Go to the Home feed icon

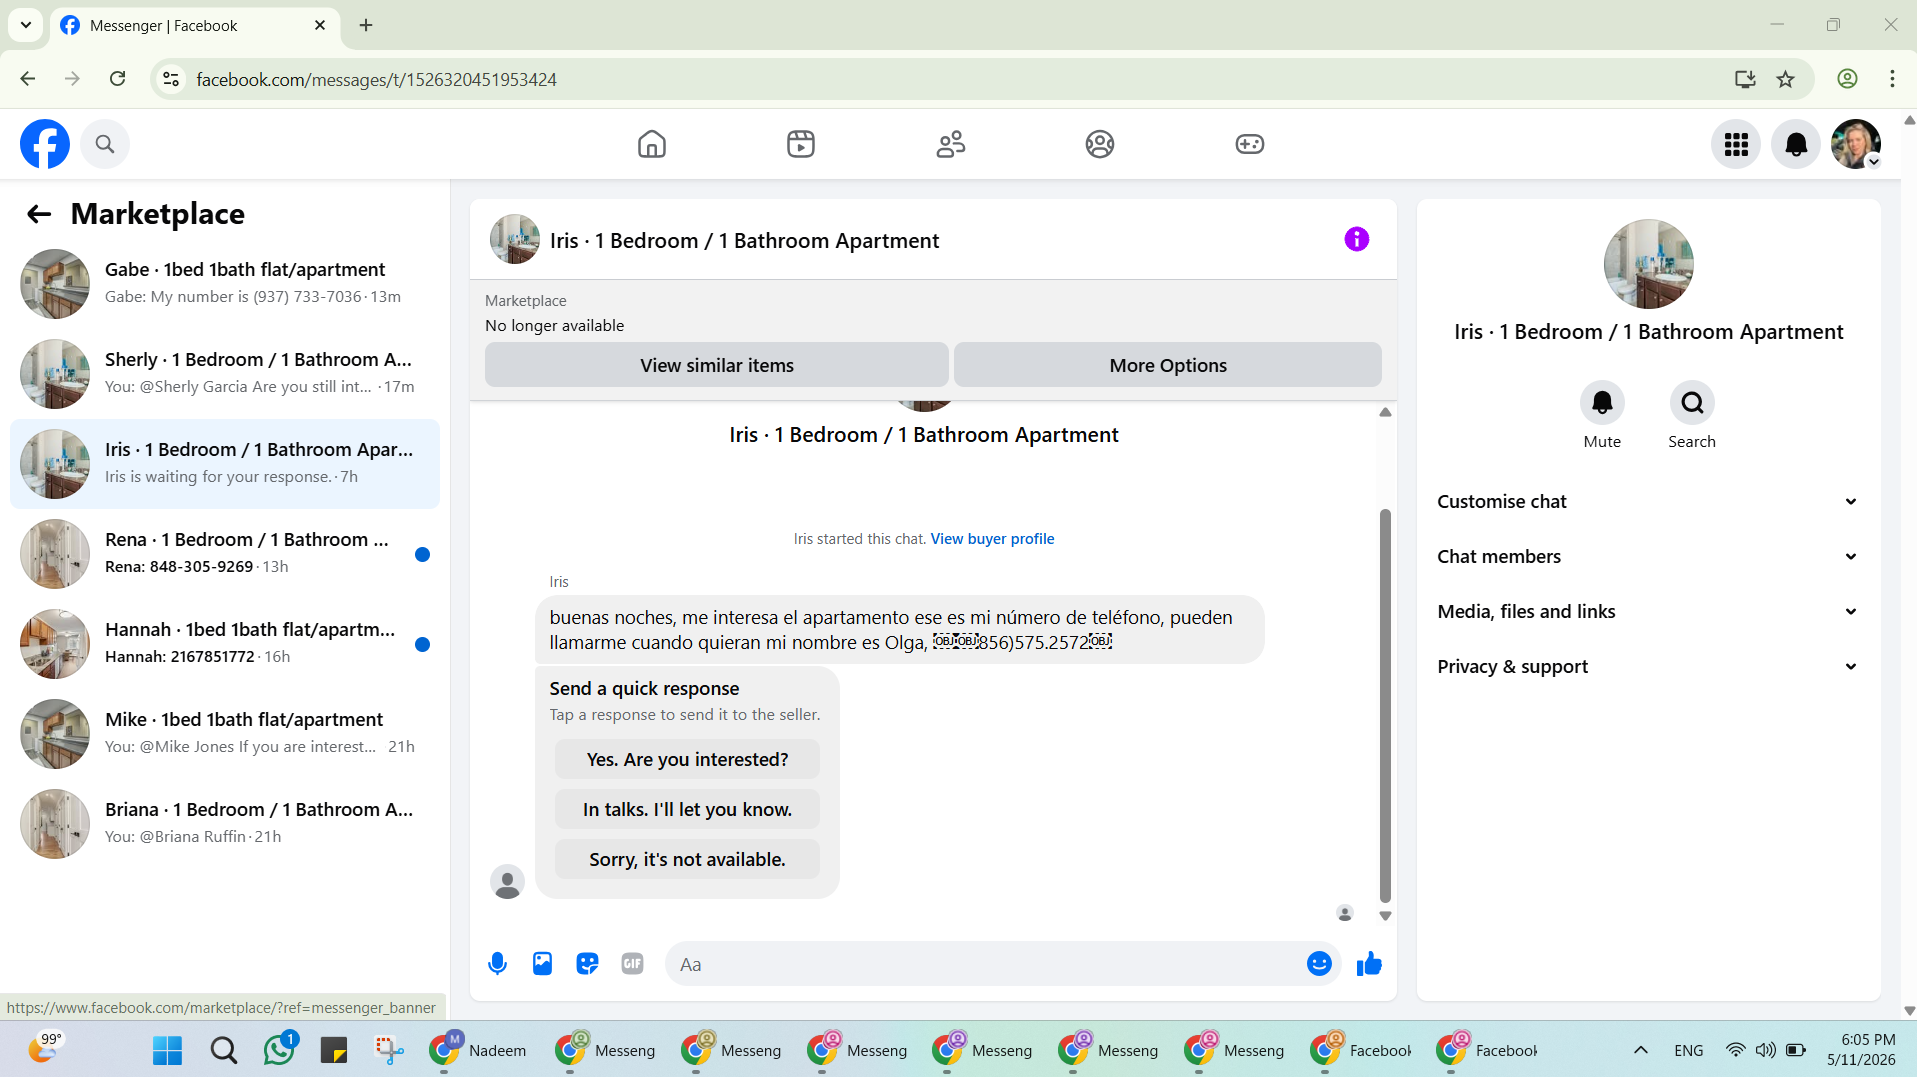pyautogui.click(x=652, y=144)
